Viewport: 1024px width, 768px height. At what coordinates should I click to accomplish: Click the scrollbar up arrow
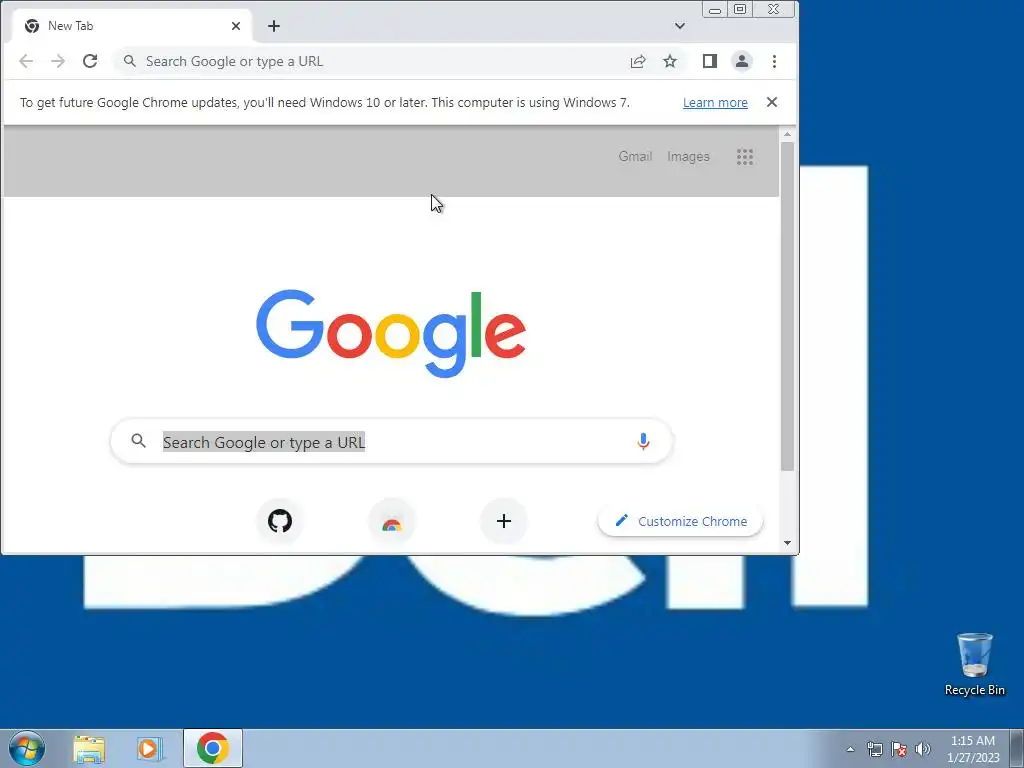tap(788, 134)
